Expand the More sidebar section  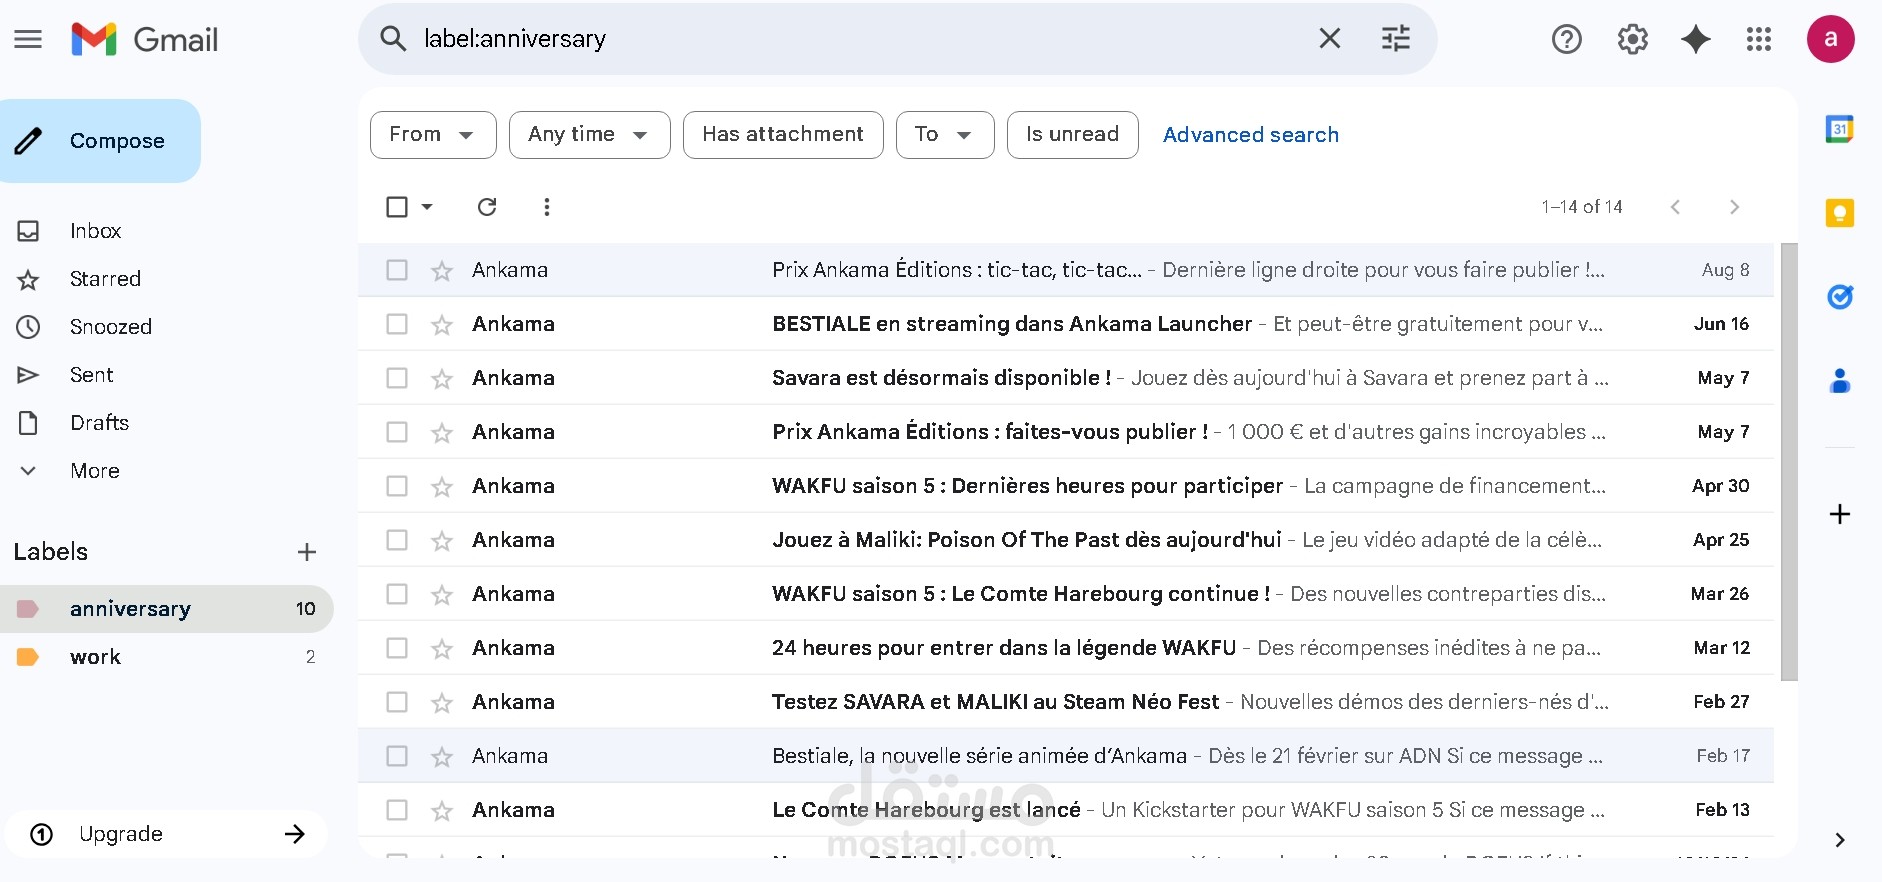coord(95,471)
